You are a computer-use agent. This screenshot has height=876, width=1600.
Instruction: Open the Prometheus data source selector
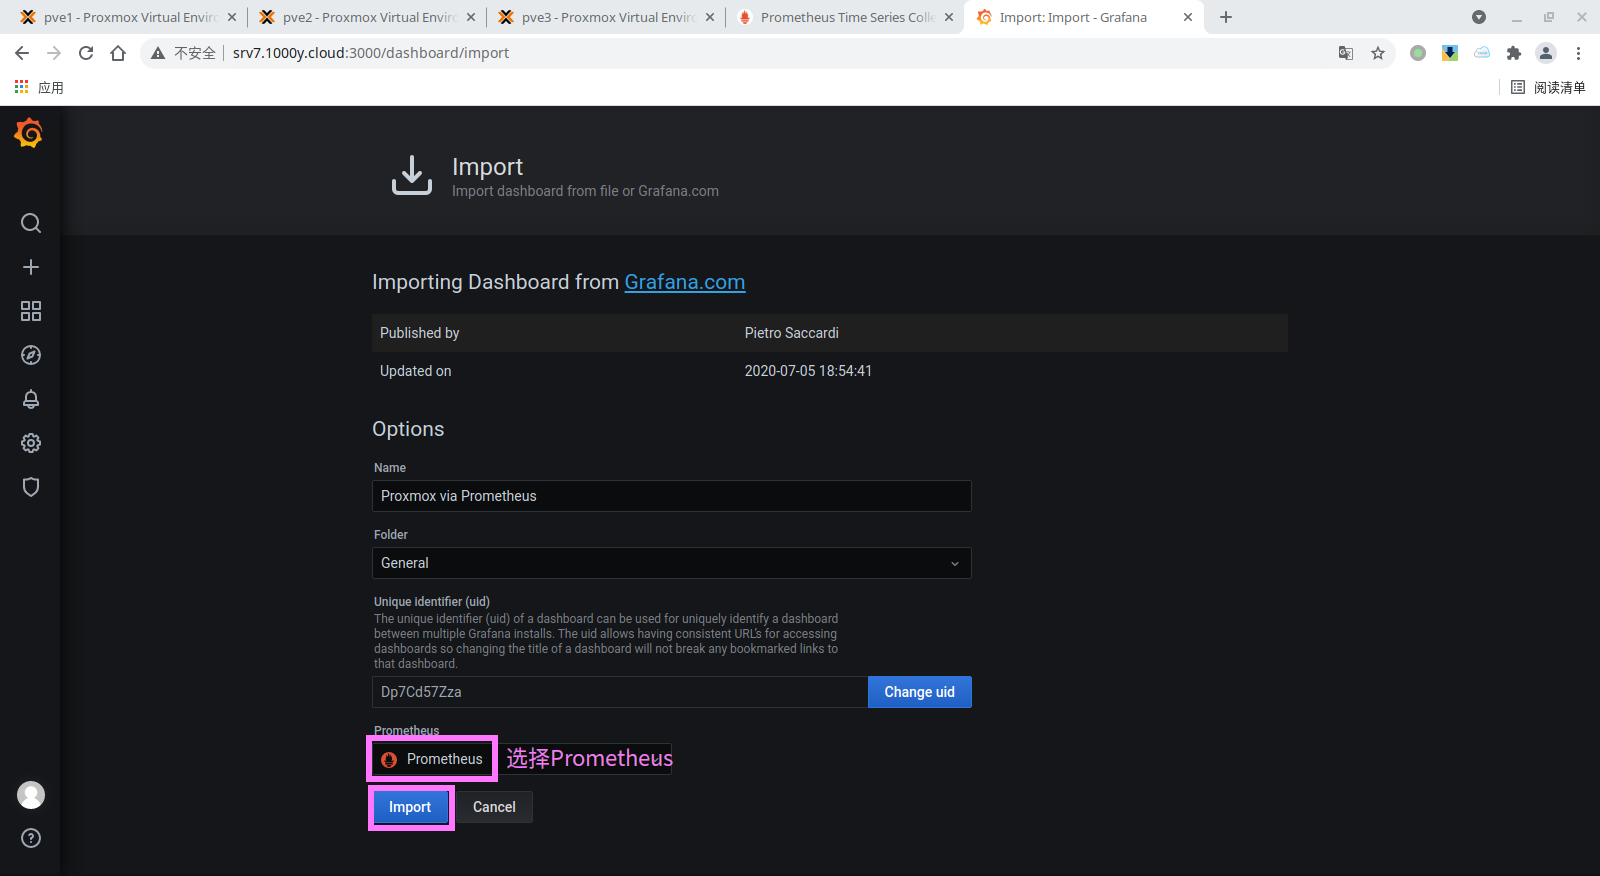(x=433, y=759)
